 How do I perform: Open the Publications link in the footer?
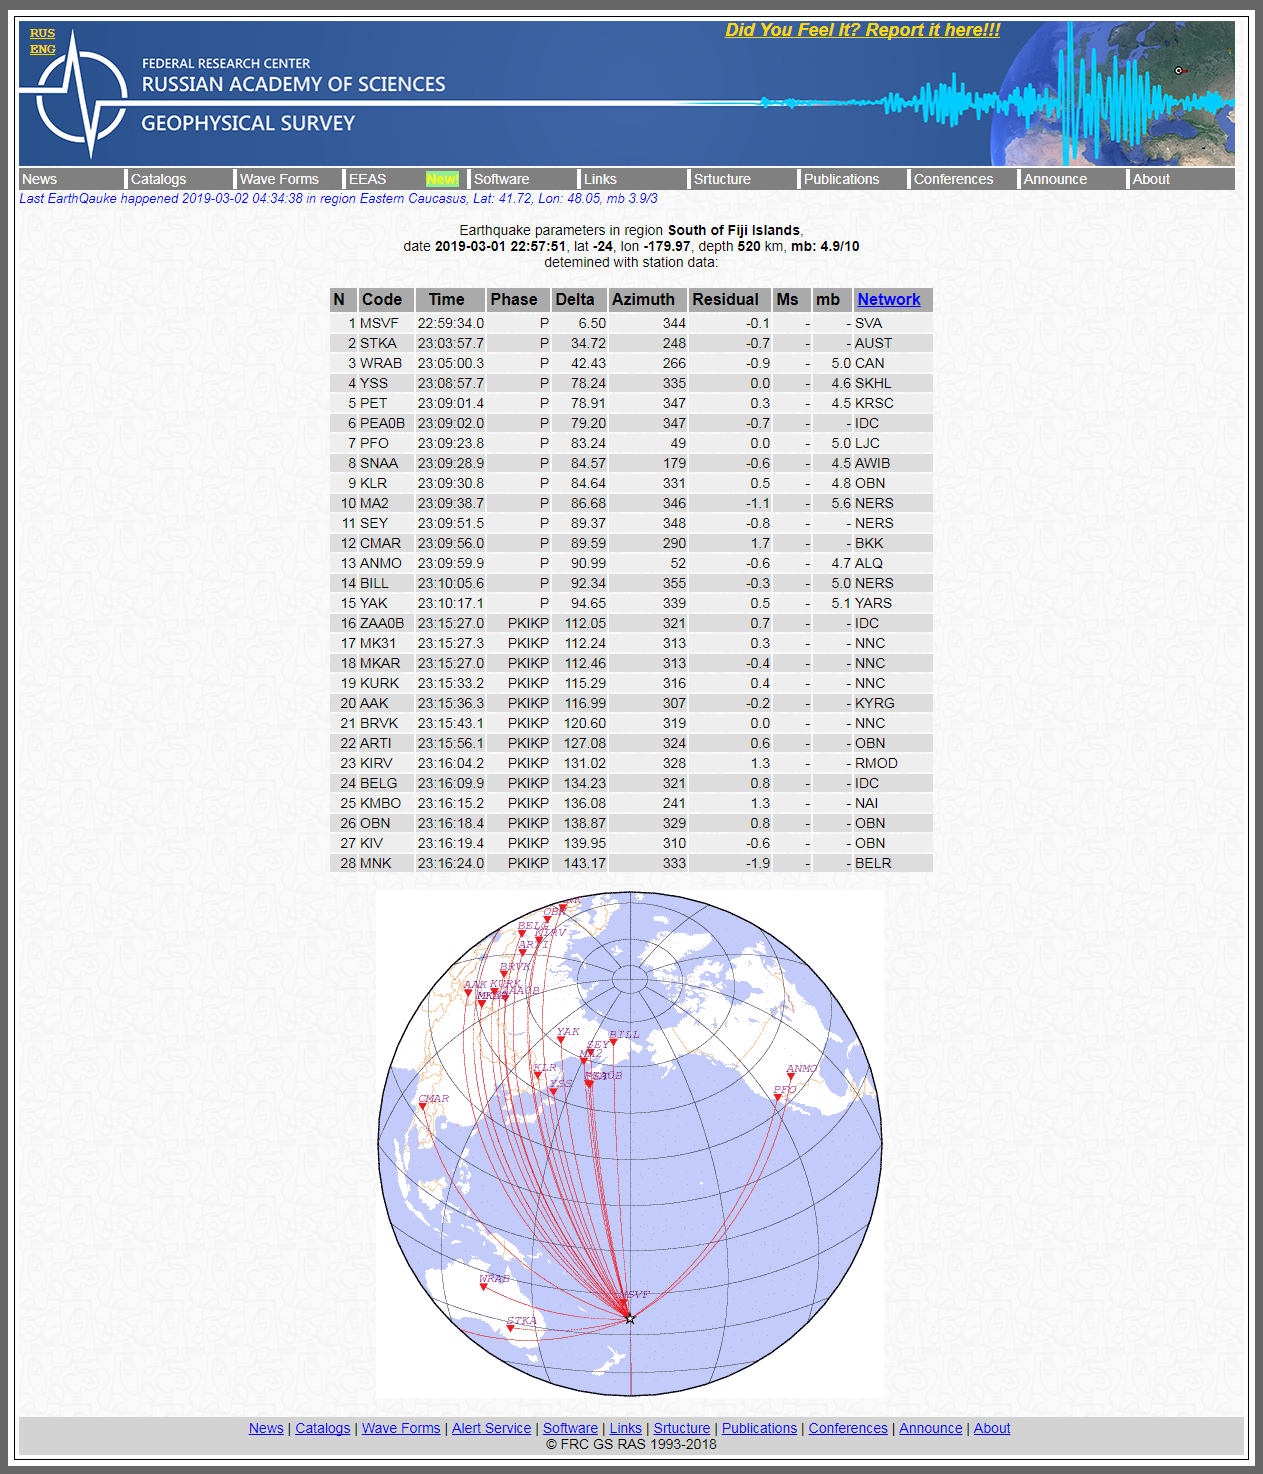pyautogui.click(x=760, y=1428)
